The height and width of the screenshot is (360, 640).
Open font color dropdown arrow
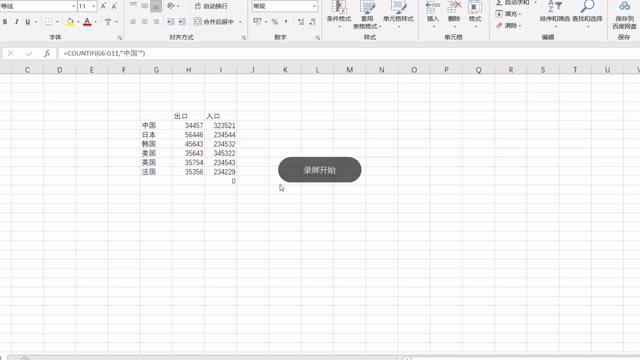tap(96, 22)
